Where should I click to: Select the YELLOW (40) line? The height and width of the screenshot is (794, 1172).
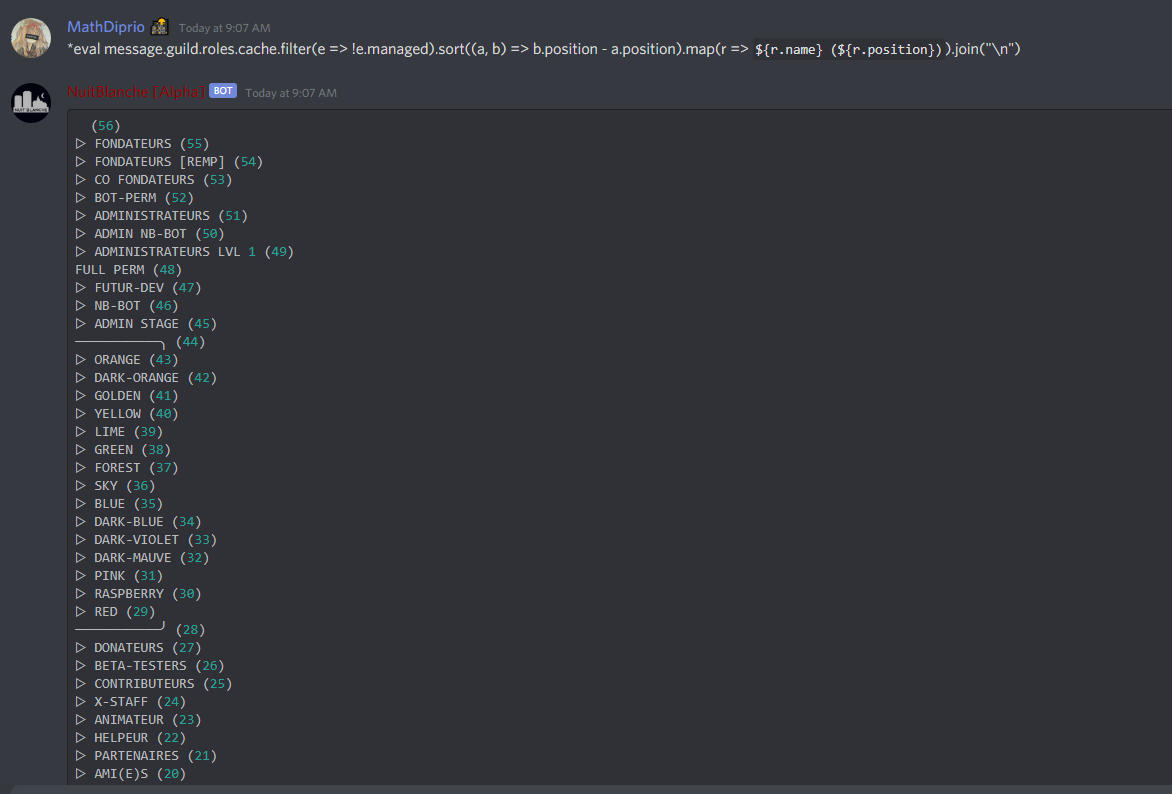pyautogui.click(x=127, y=413)
